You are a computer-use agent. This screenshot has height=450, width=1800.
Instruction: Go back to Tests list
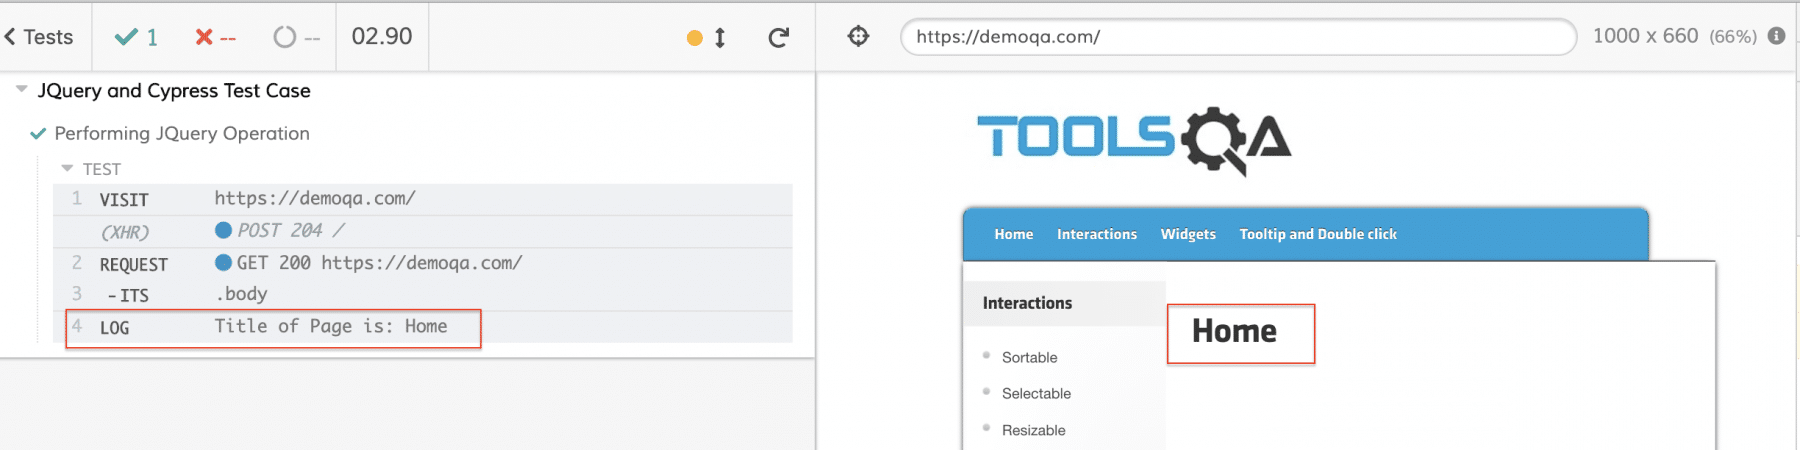pos(39,37)
